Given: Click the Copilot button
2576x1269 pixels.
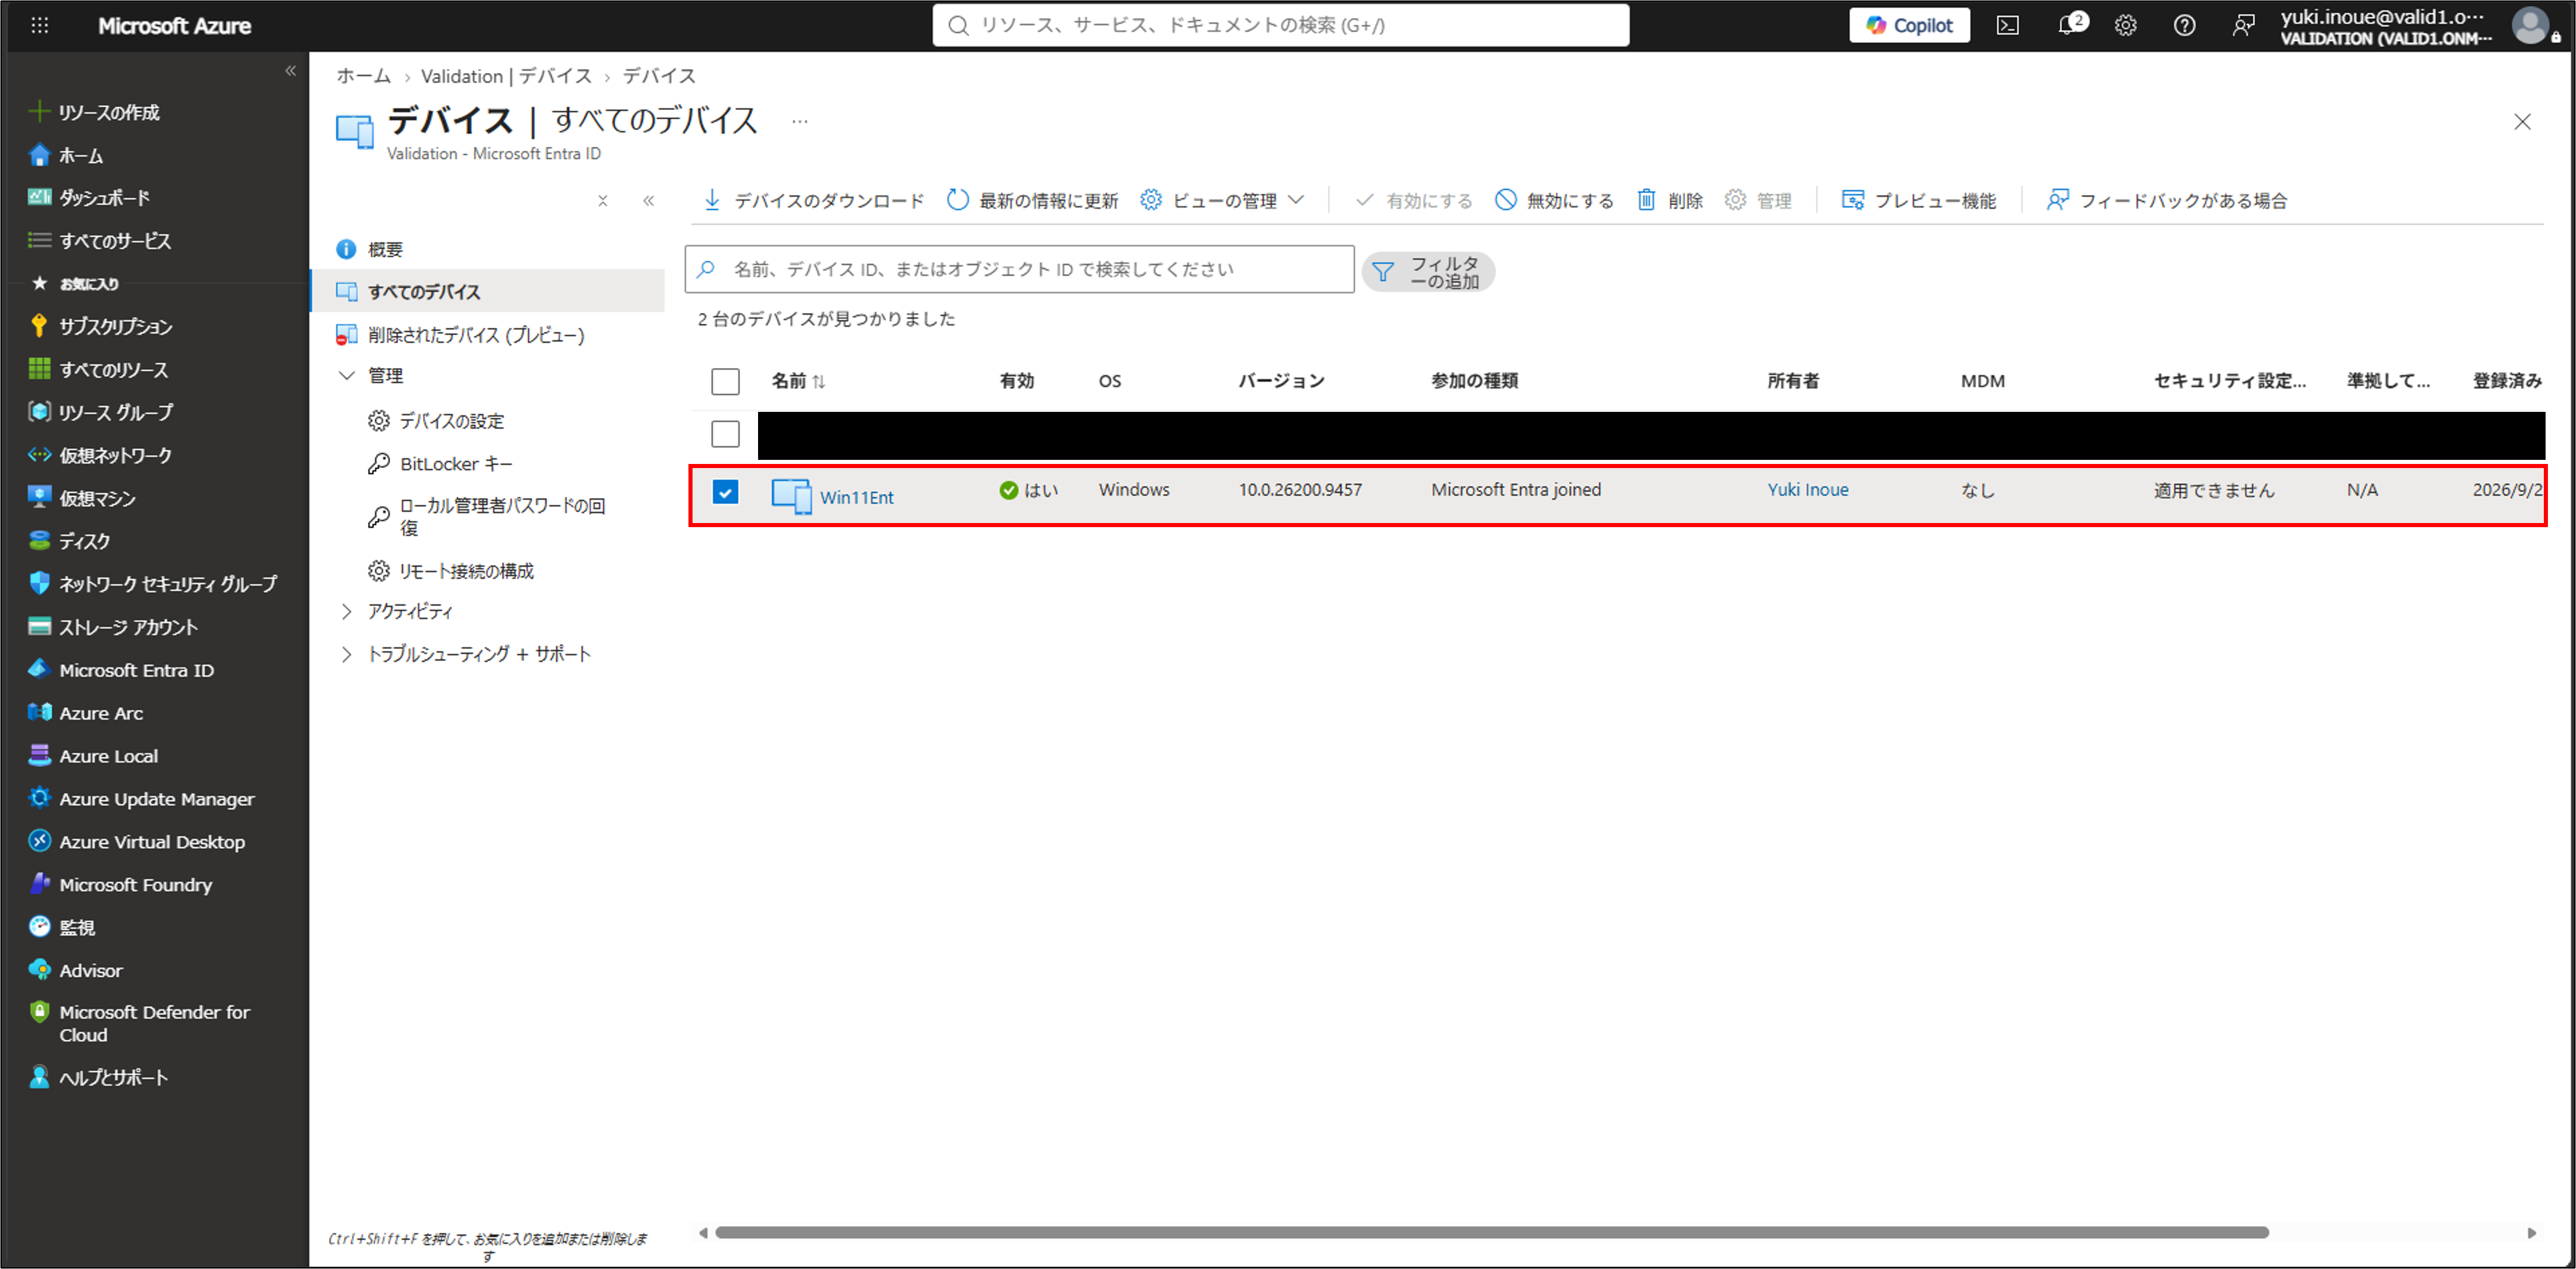Looking at the screenshot, I should [1909, 25].
